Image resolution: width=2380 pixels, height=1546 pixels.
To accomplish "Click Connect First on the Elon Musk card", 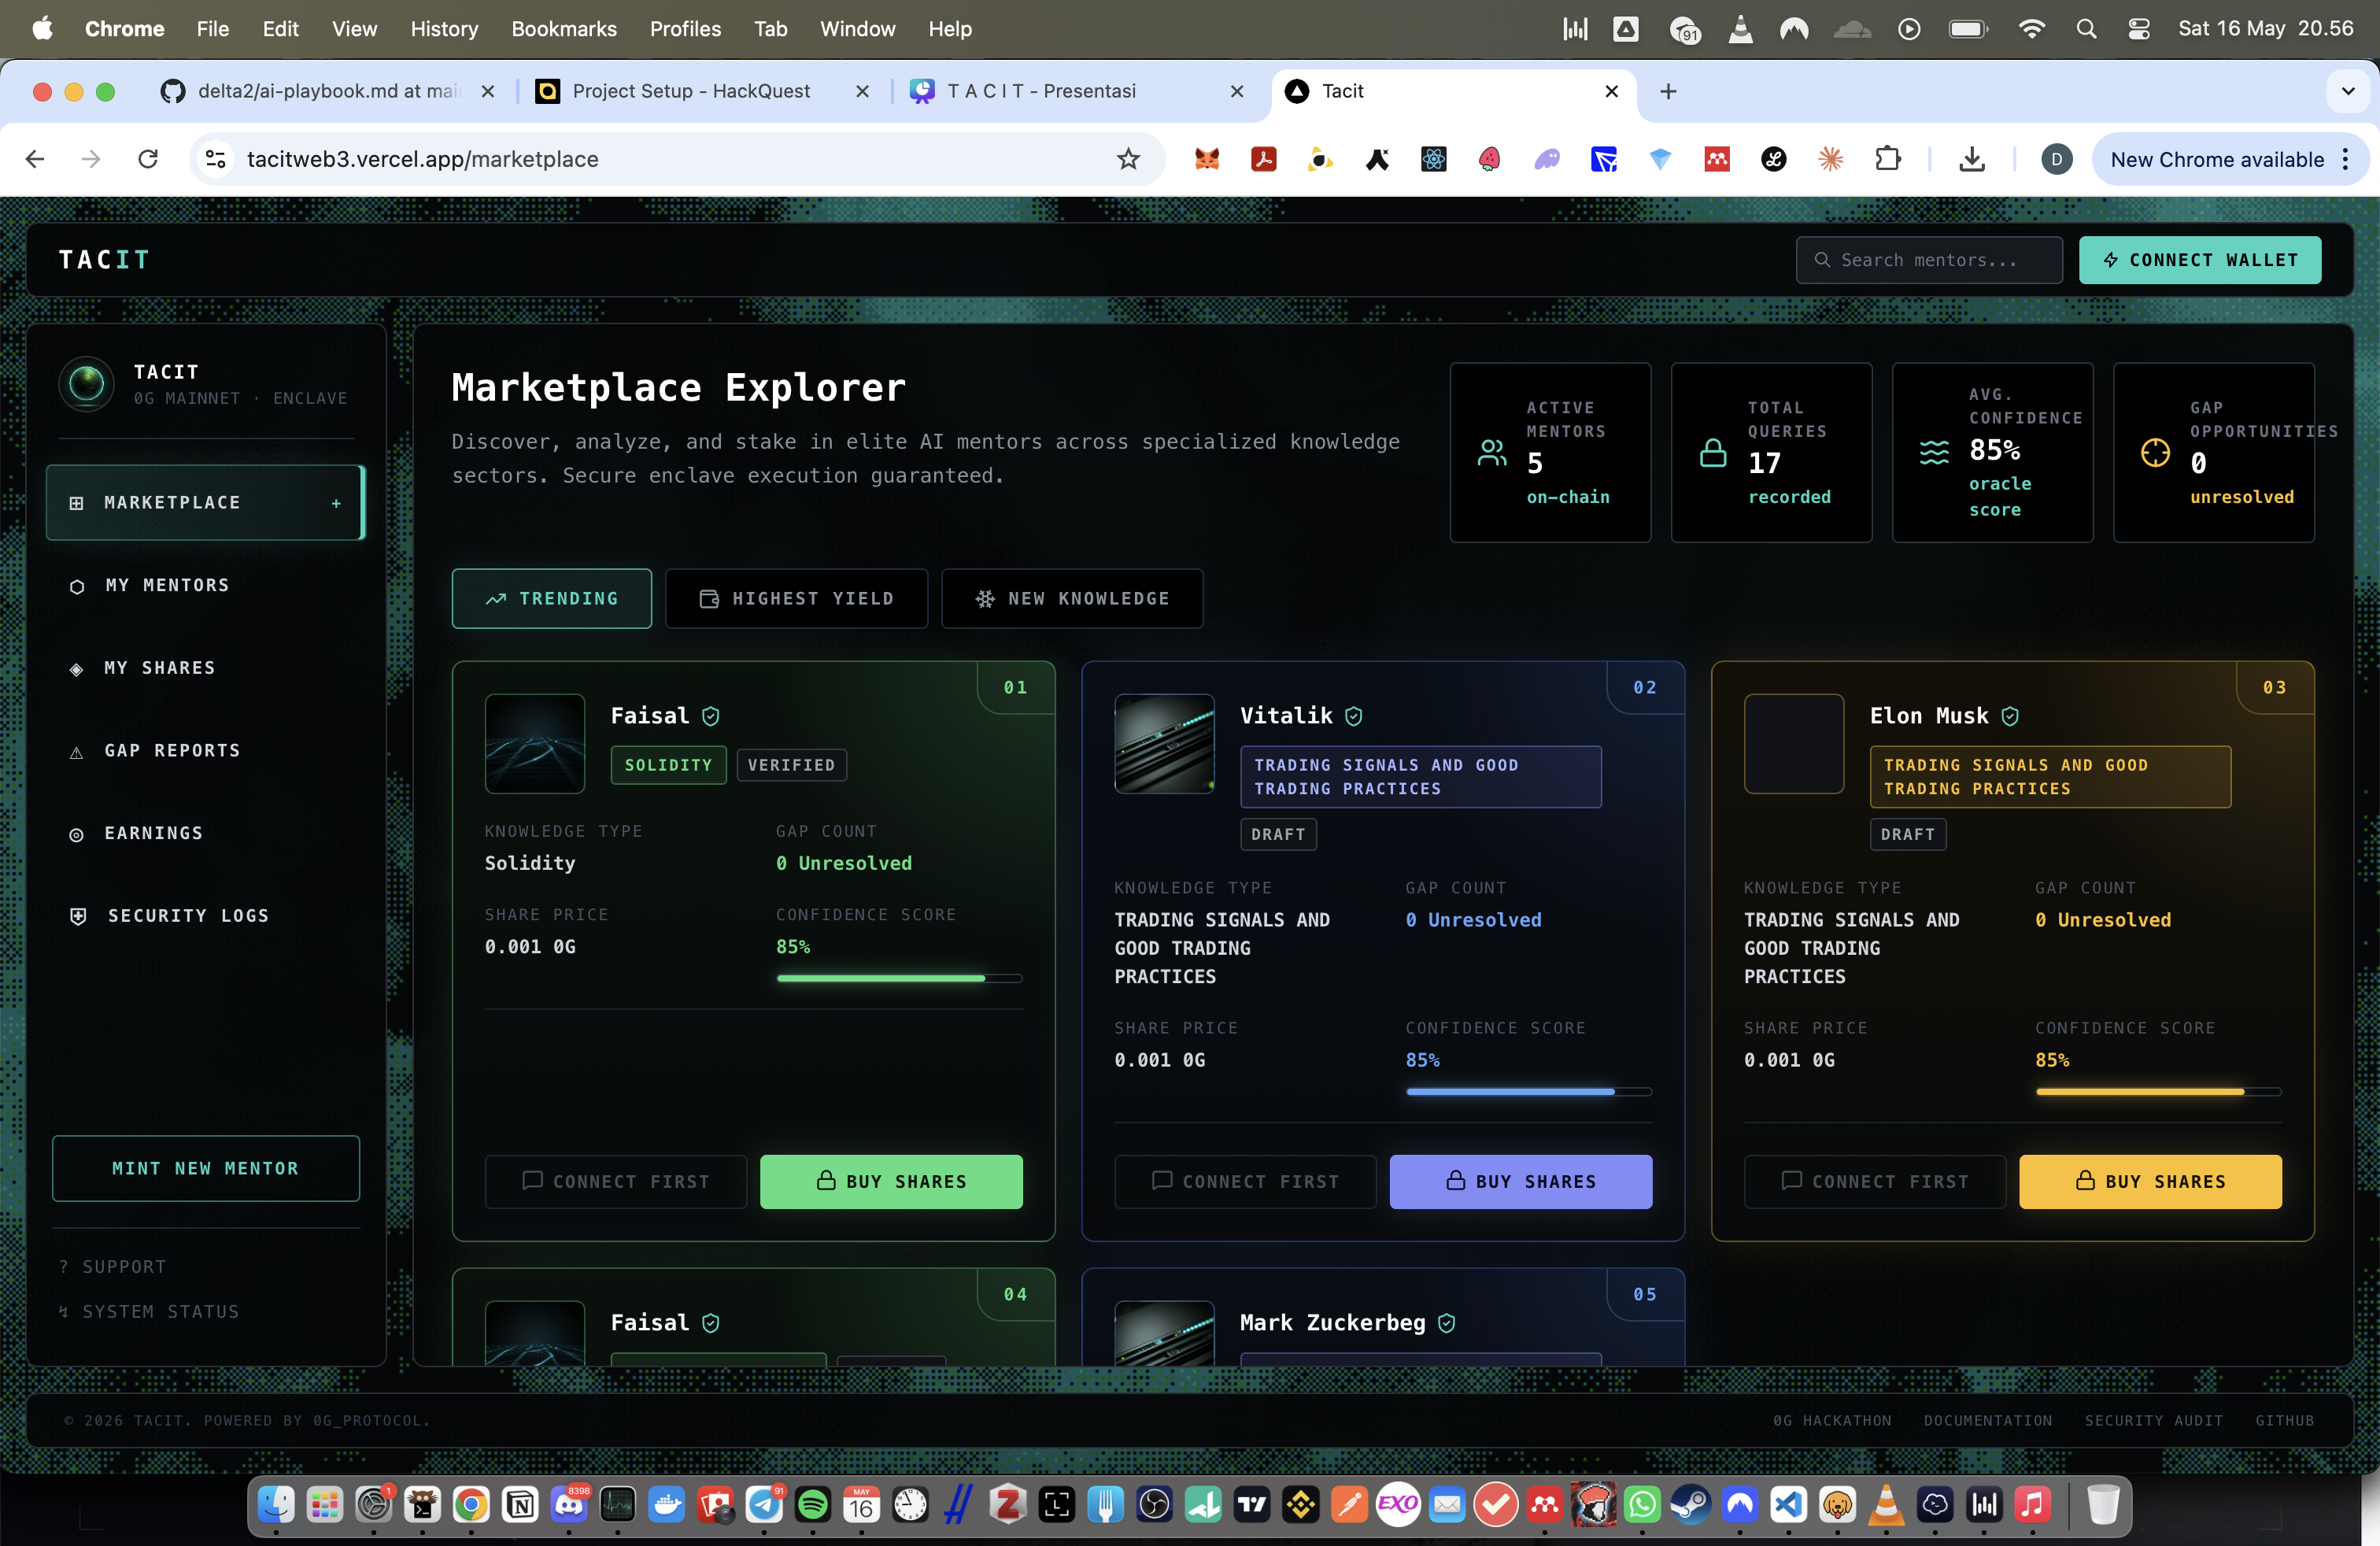I will [x=1875, y=1181].
